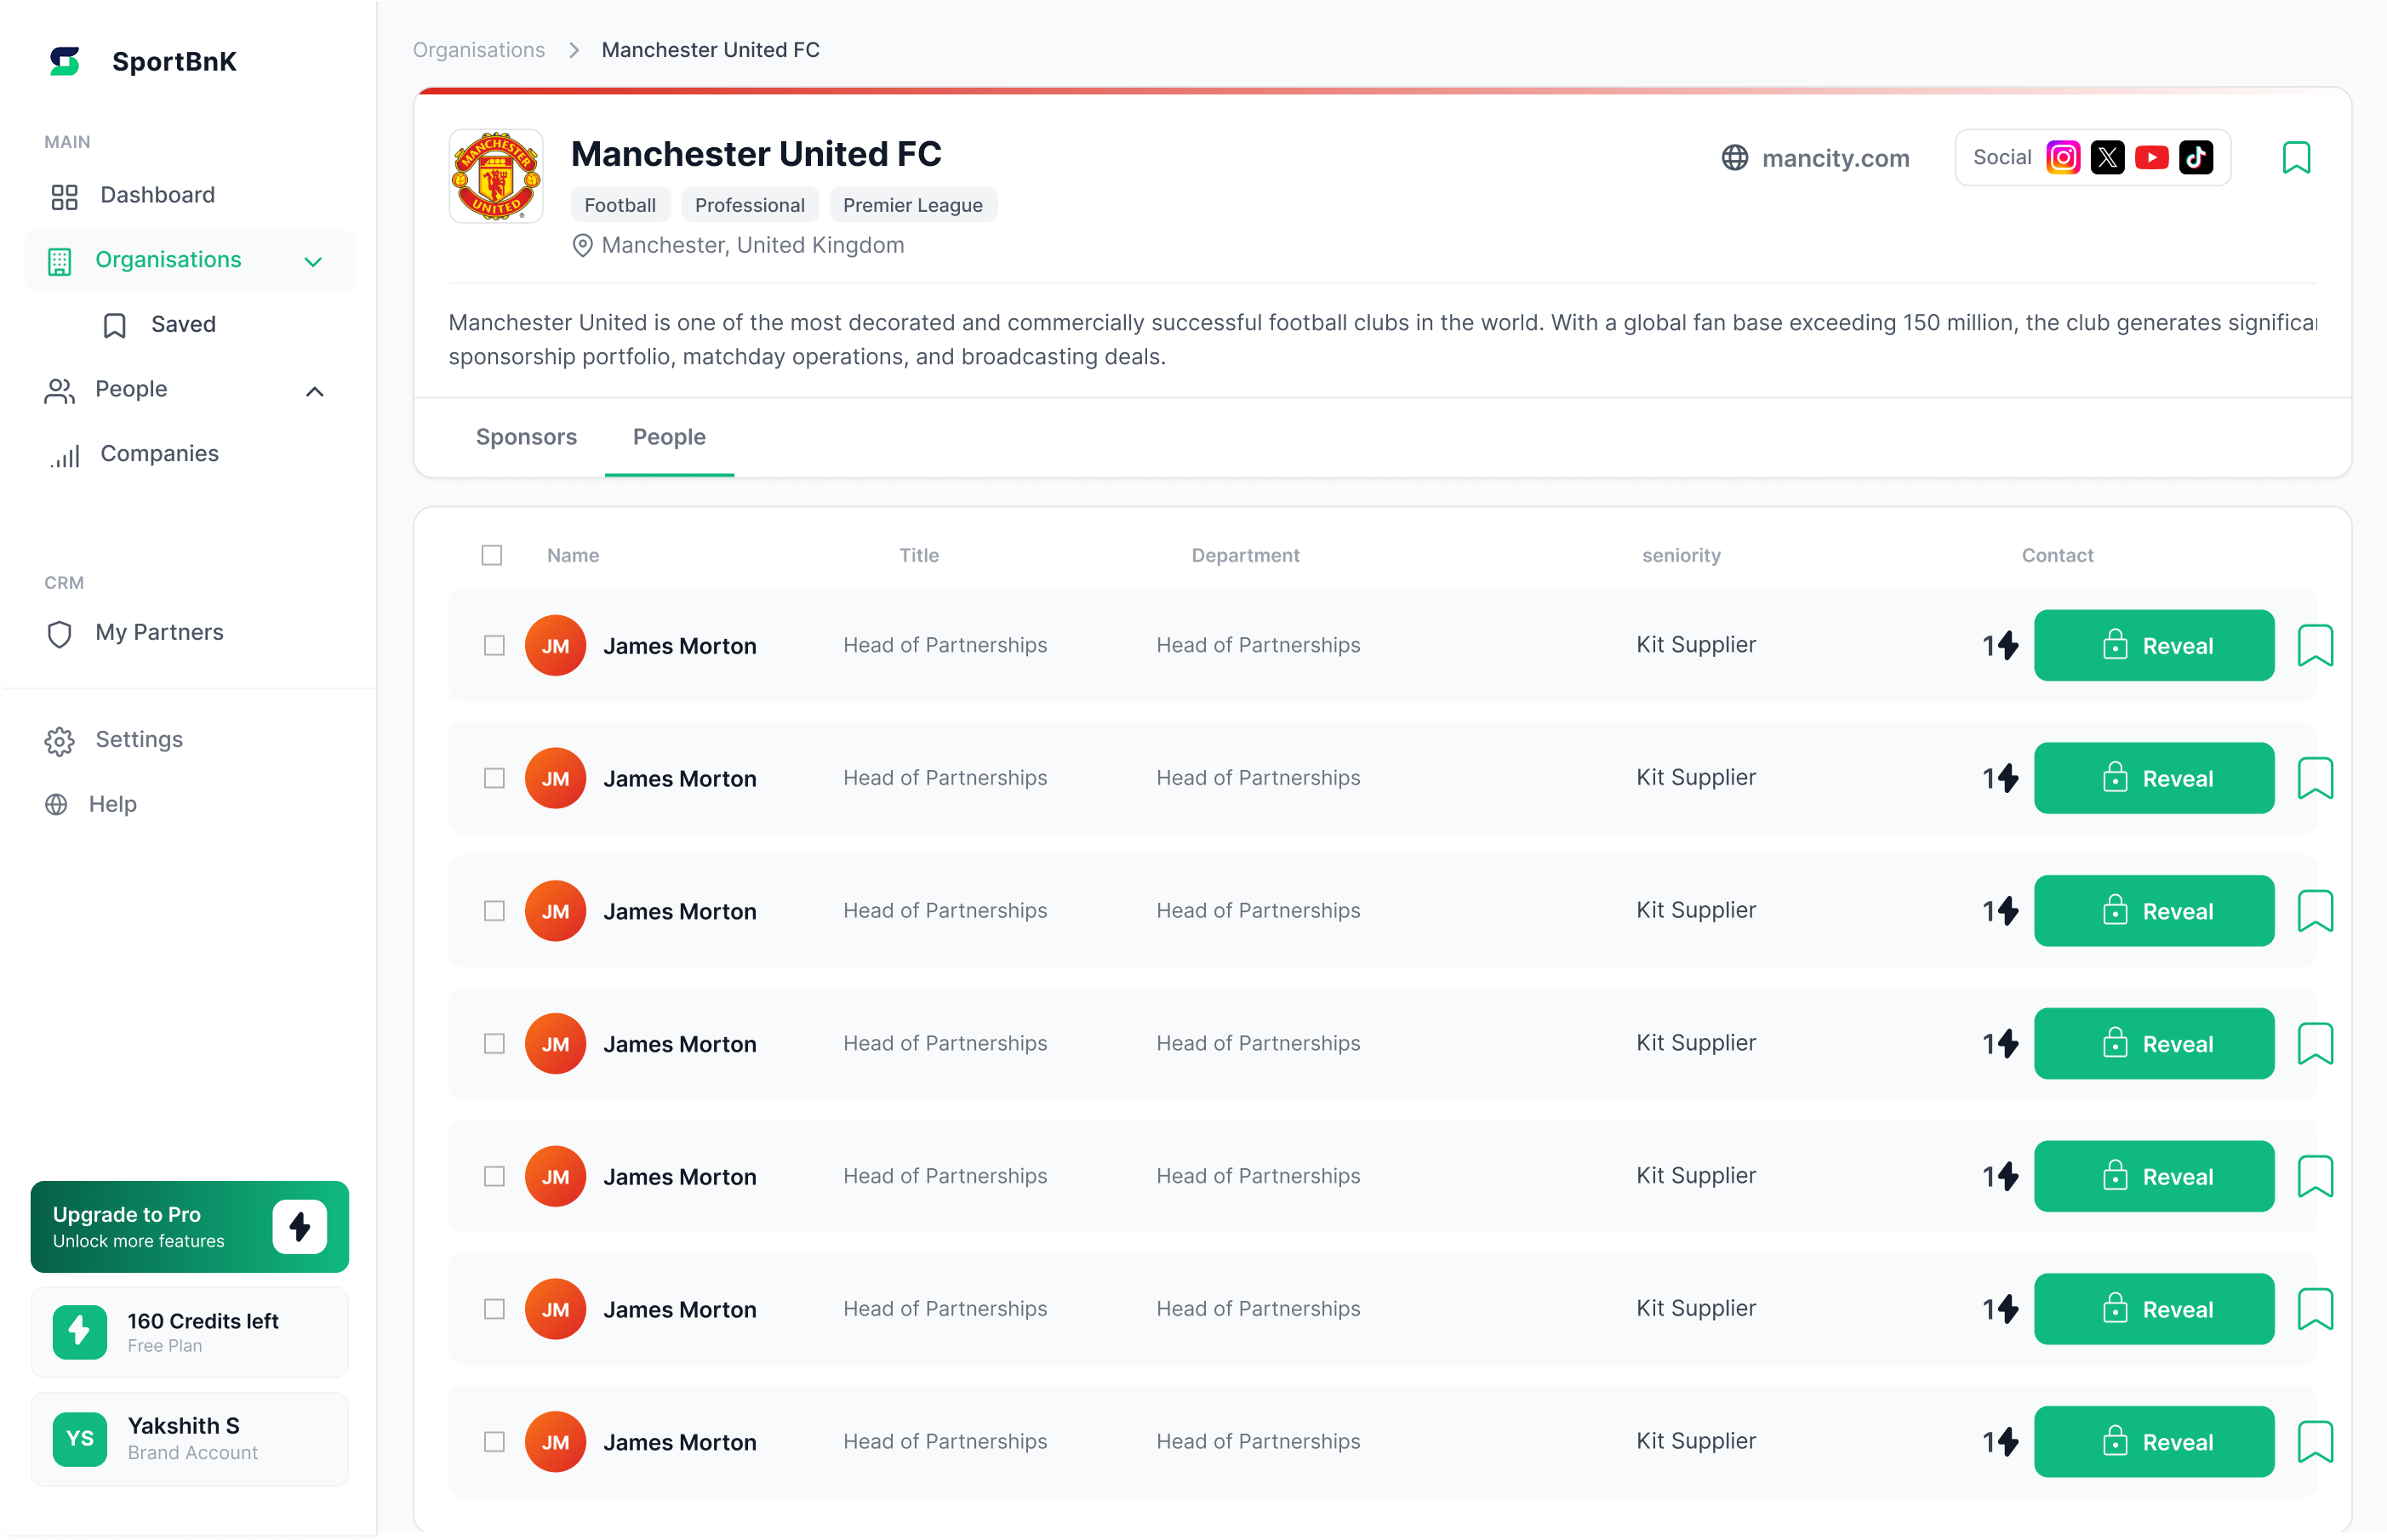The image size is (2387, 1540).
Task: Click the Dashboard grid icon
Action: point(64,196)
